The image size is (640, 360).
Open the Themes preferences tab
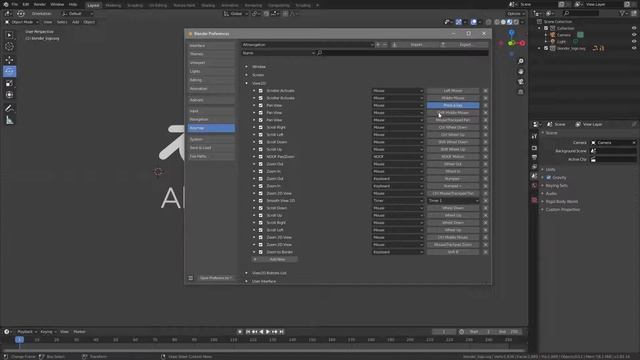(x=211, y=54)
